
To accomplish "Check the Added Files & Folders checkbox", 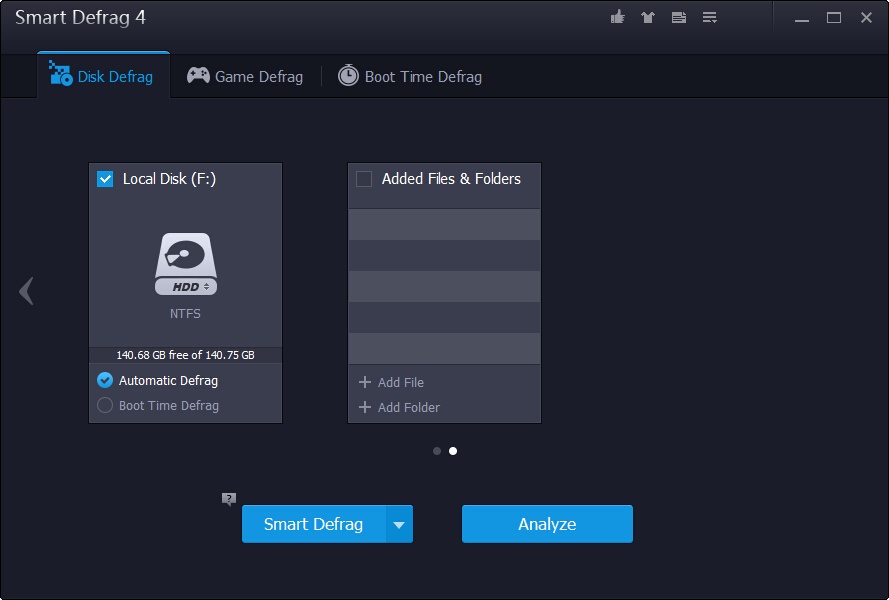I will click(364, 179).
